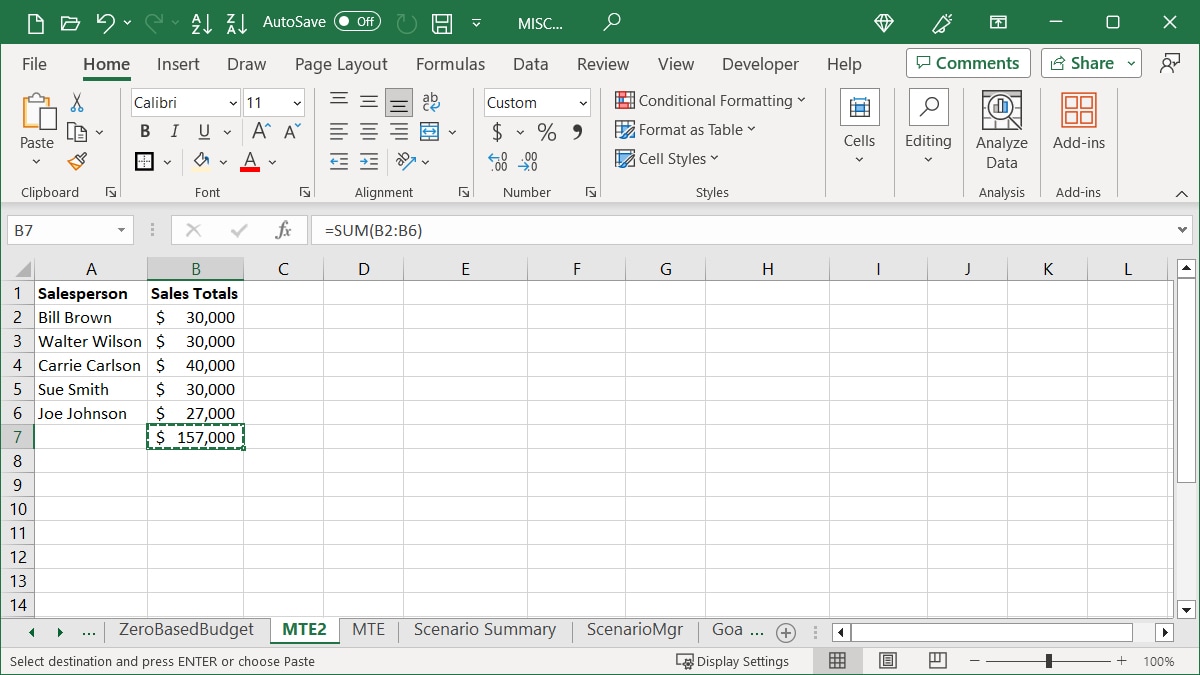This screenshot has height=675, width=1200.
Task: Apply Percent Style to the selection
Action: [x=545, y=131]
